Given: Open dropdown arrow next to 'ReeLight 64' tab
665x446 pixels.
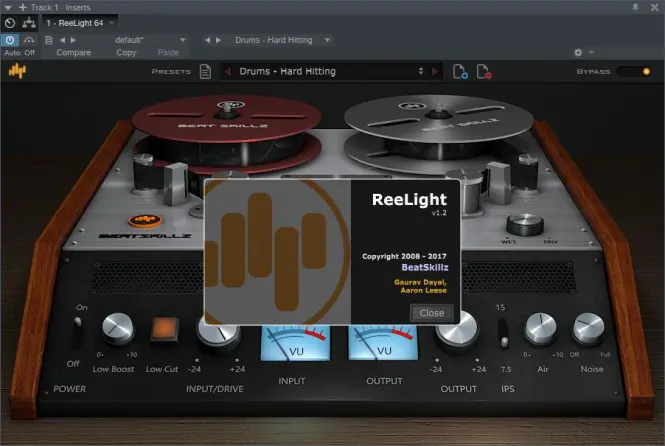Looking at the screenshot, I should pos(112,23).
